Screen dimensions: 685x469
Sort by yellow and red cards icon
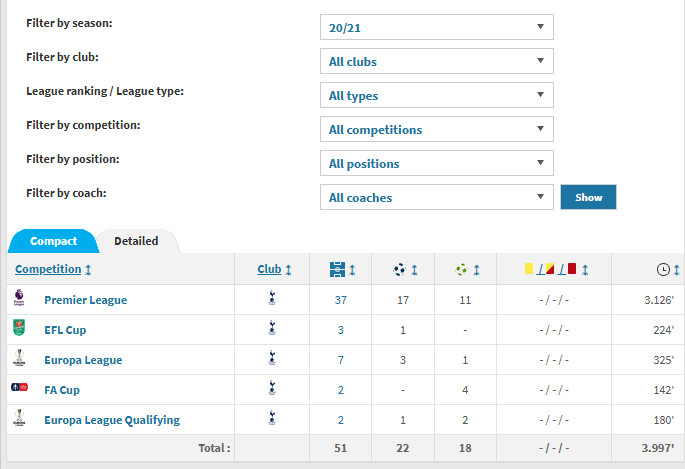pyautogui.click(x=551, y=269)
